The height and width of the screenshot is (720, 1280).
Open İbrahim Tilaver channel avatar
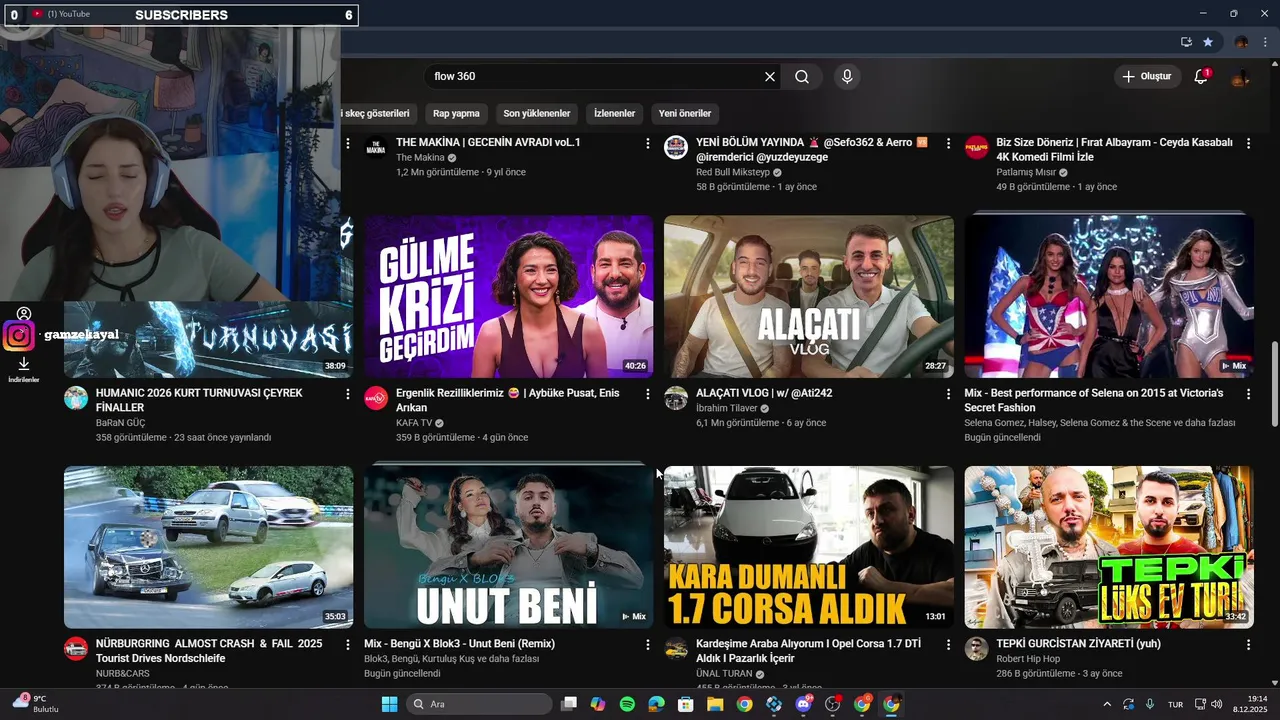676,398
